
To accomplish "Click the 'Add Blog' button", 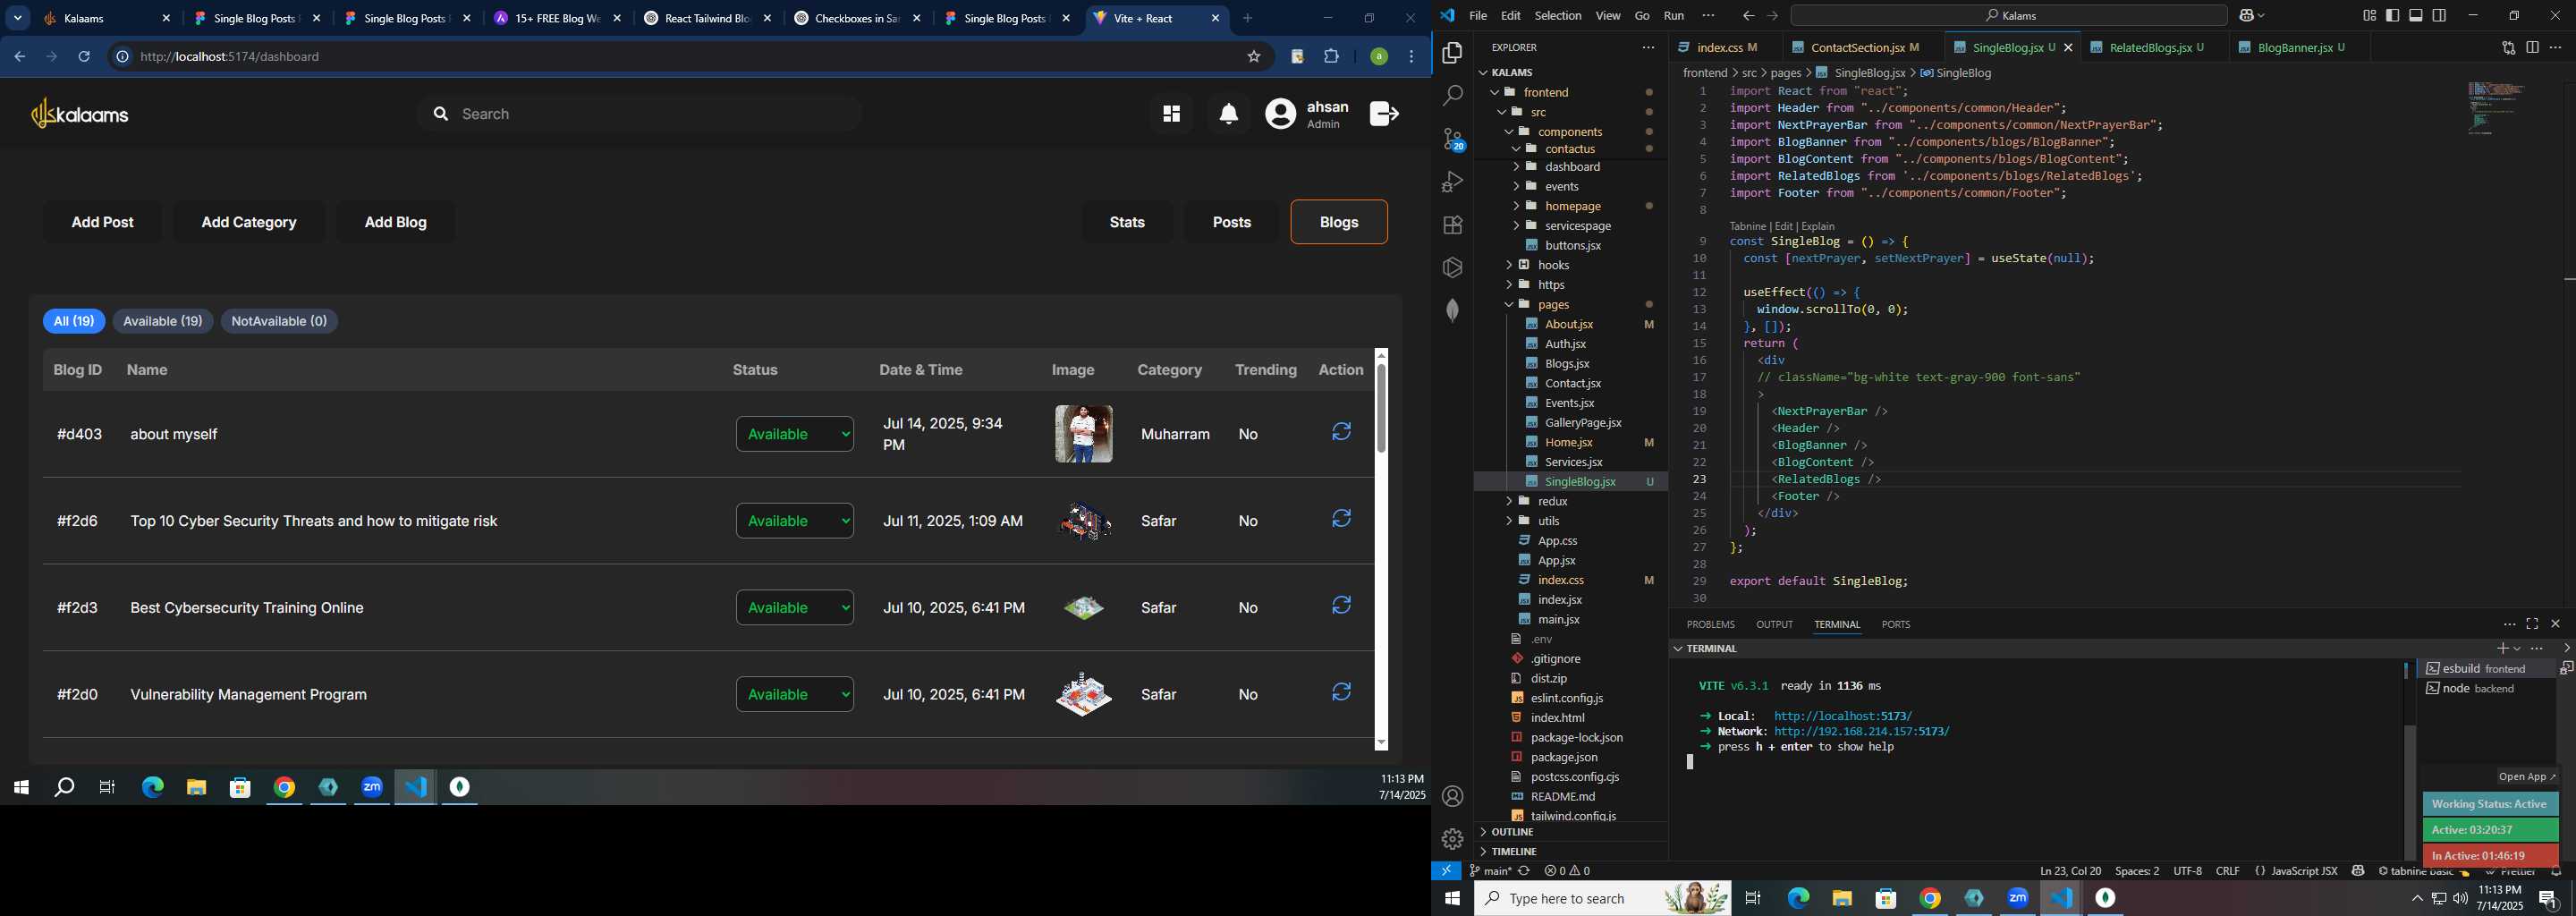I will pyautogui.click(x=396, y=222).
